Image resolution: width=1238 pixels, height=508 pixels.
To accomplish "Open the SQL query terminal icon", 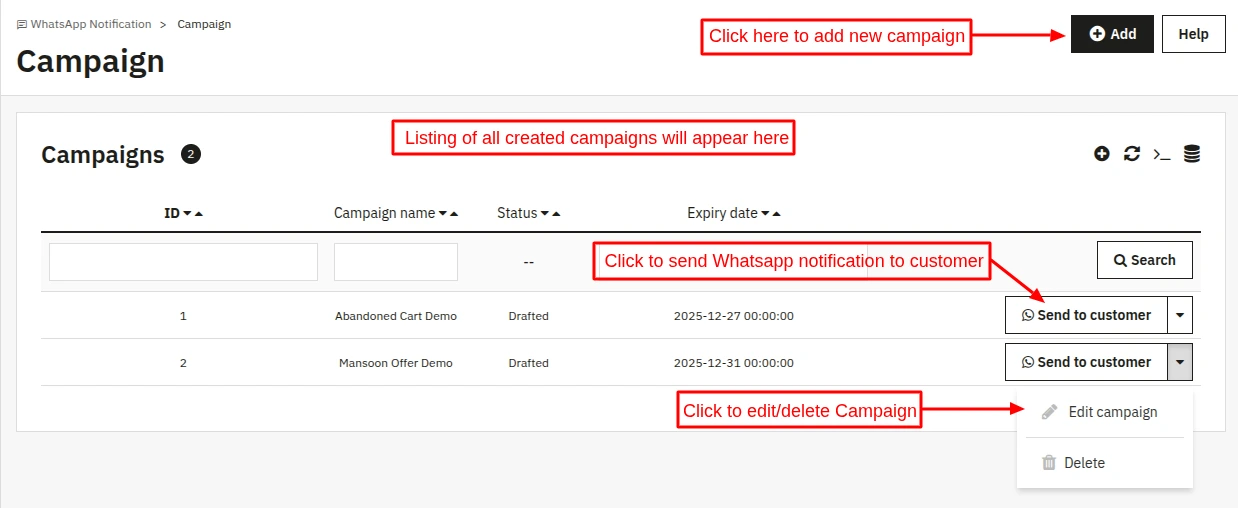I will [1161, 154].
